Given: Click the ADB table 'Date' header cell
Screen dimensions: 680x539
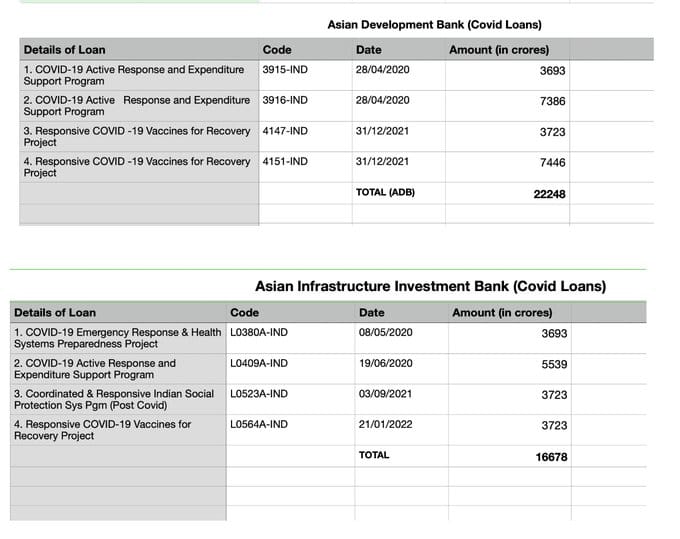Looking at the screenshot, I should tap(399, 49).
